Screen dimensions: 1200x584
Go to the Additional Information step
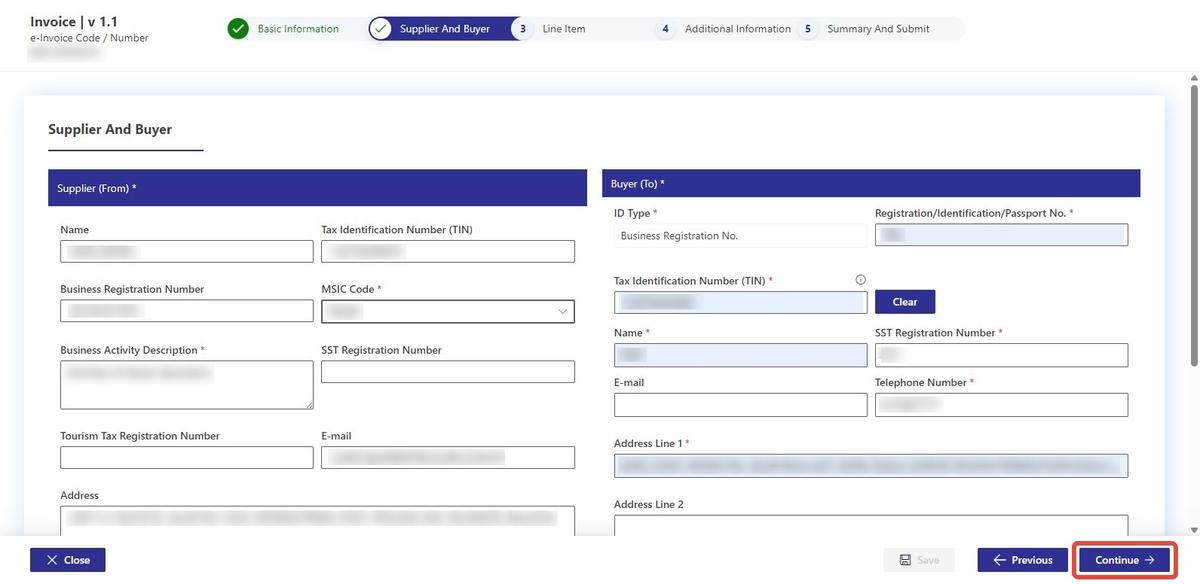tap(738, 29)
